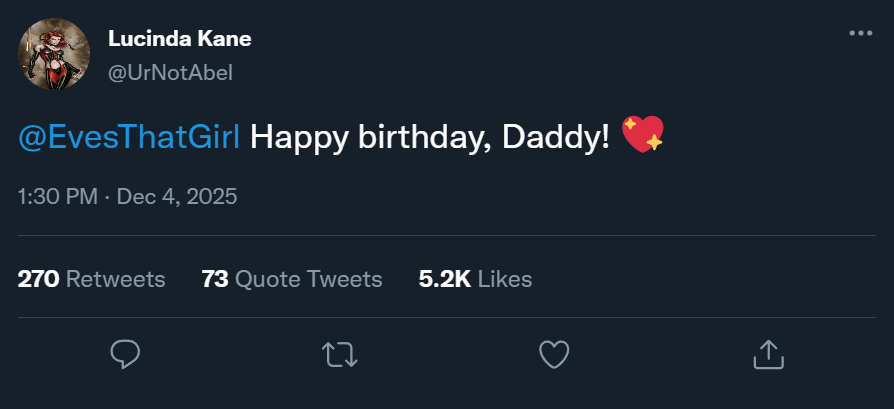Viewport: 894px width, 409px height.
Task: Share the tweet via the upload arrow icon
Action: coord(767,353)
